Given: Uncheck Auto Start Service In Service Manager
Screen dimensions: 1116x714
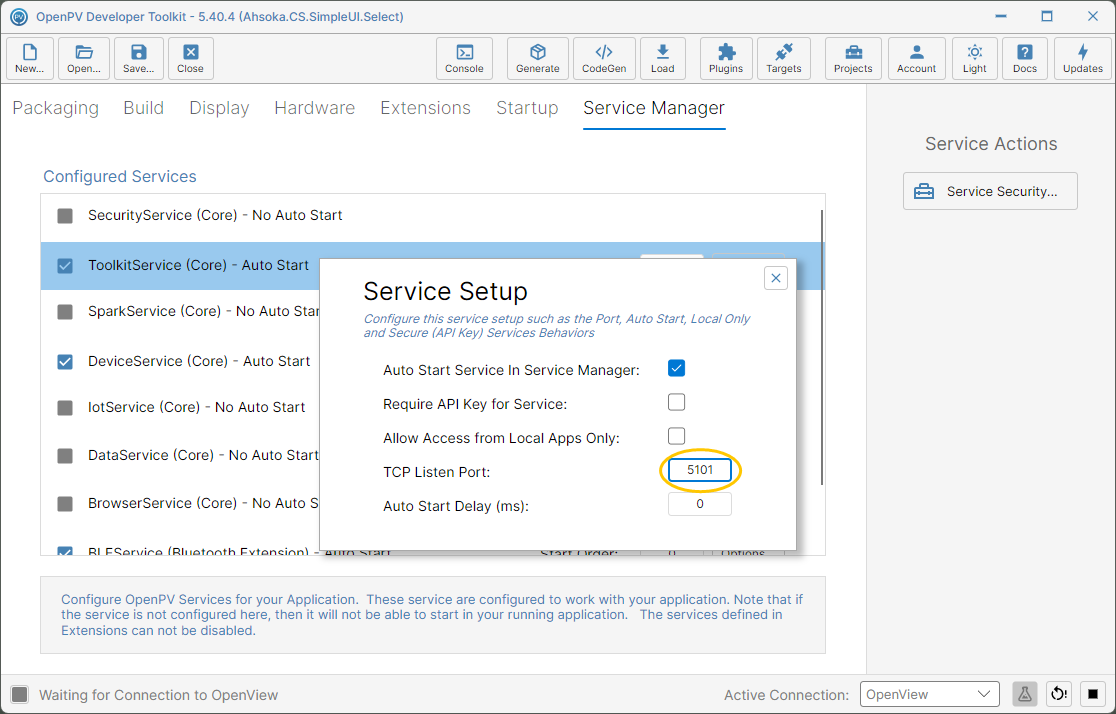Looking at the screenshot, I should click(x=676, y=369).
